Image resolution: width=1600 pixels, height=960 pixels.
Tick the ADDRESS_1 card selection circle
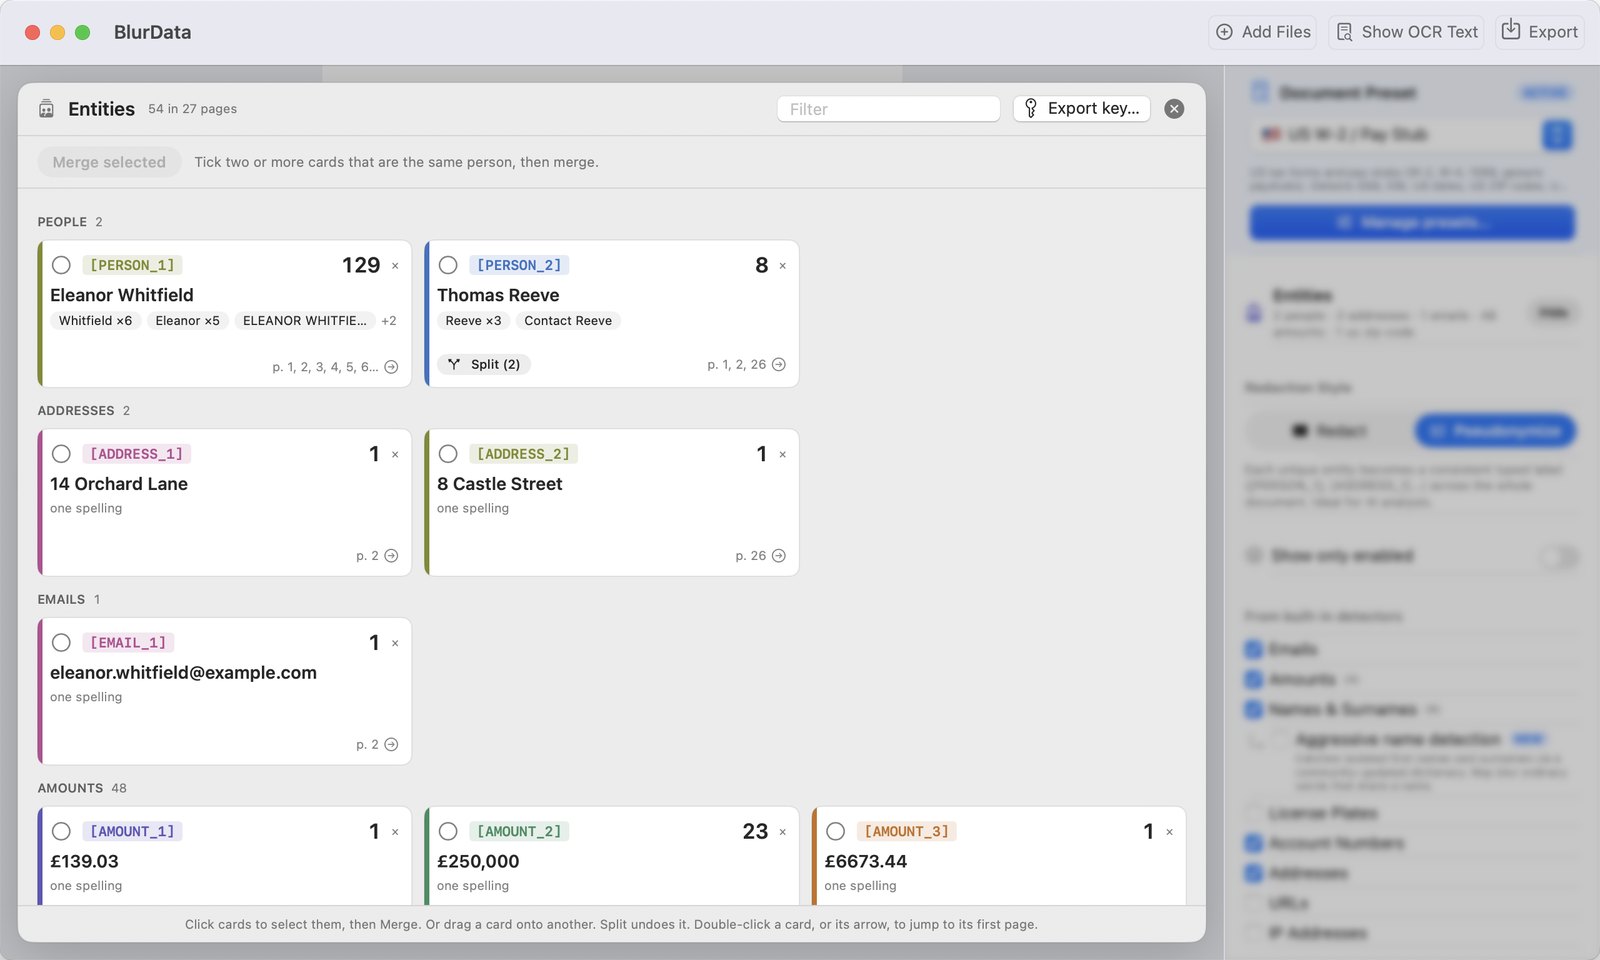pyautogui.click(x=61, y=454)
